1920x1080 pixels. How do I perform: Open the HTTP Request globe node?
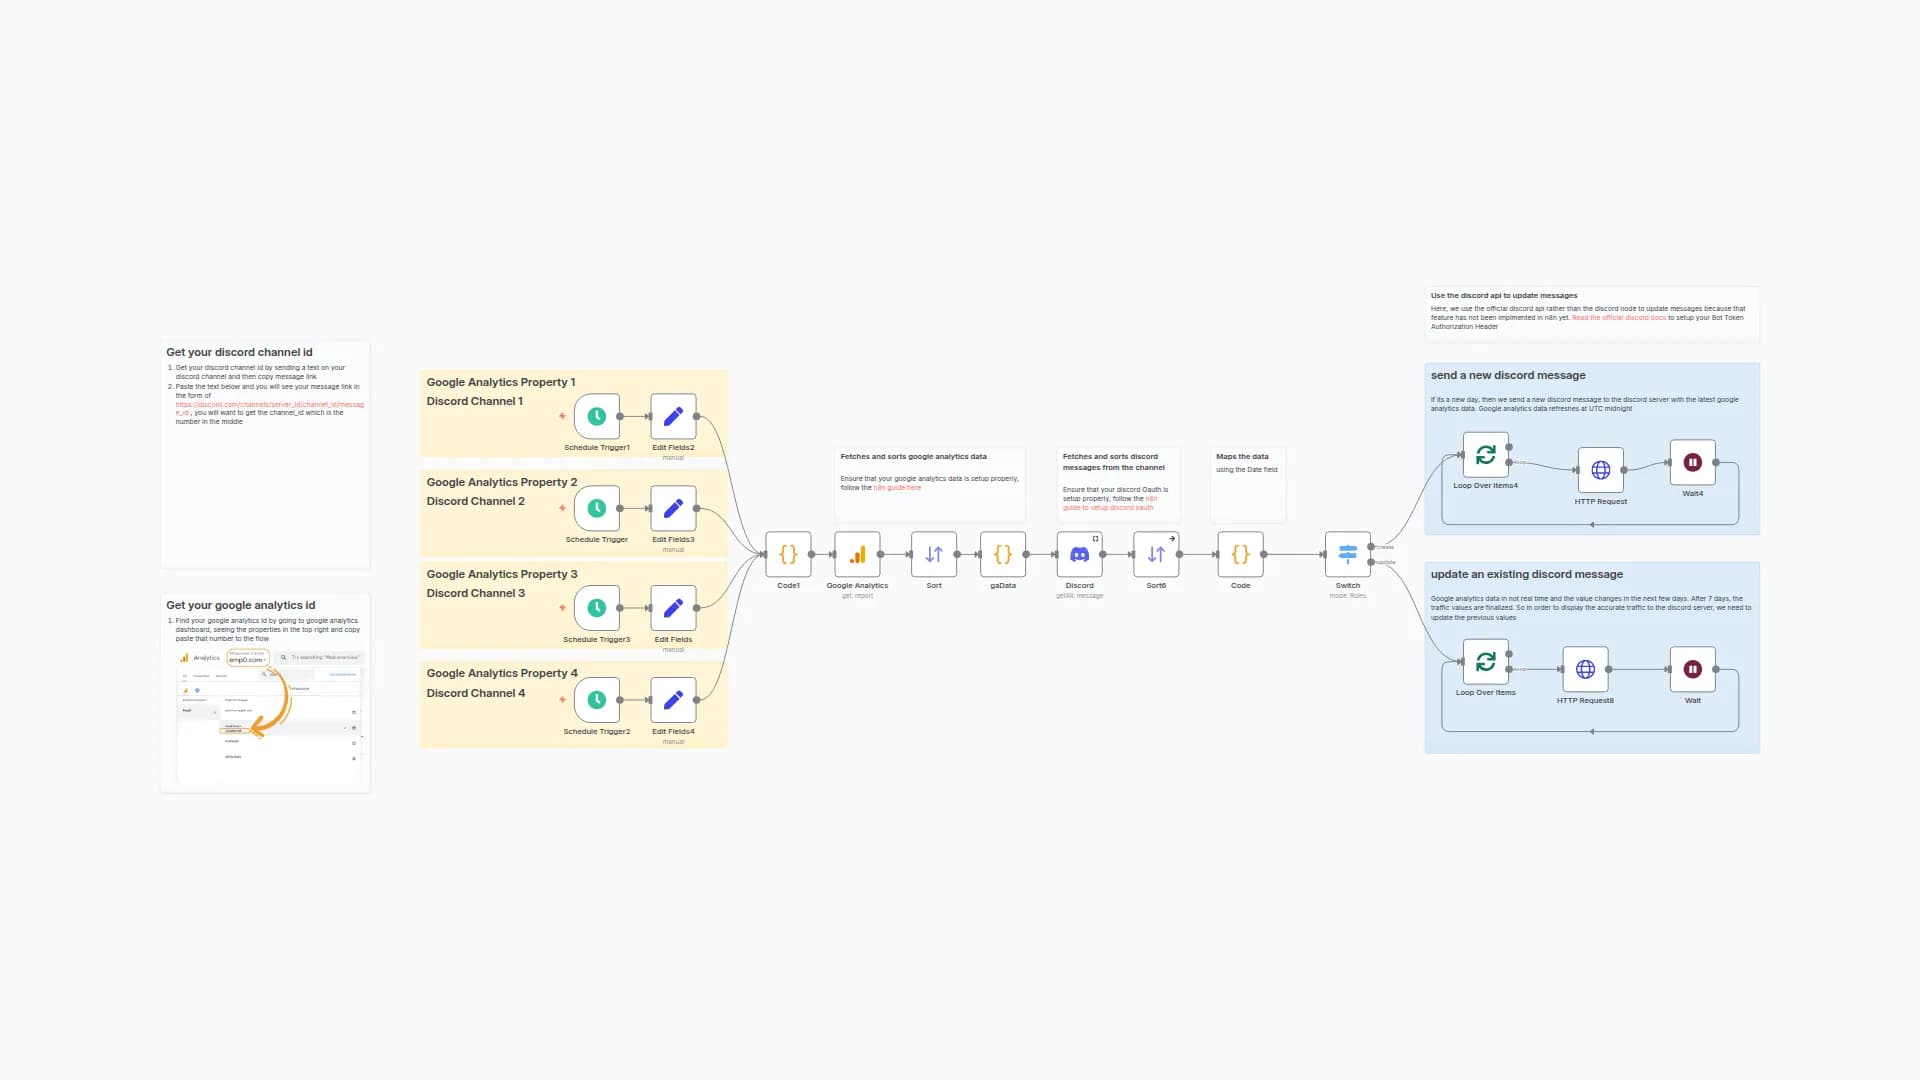1600,469
